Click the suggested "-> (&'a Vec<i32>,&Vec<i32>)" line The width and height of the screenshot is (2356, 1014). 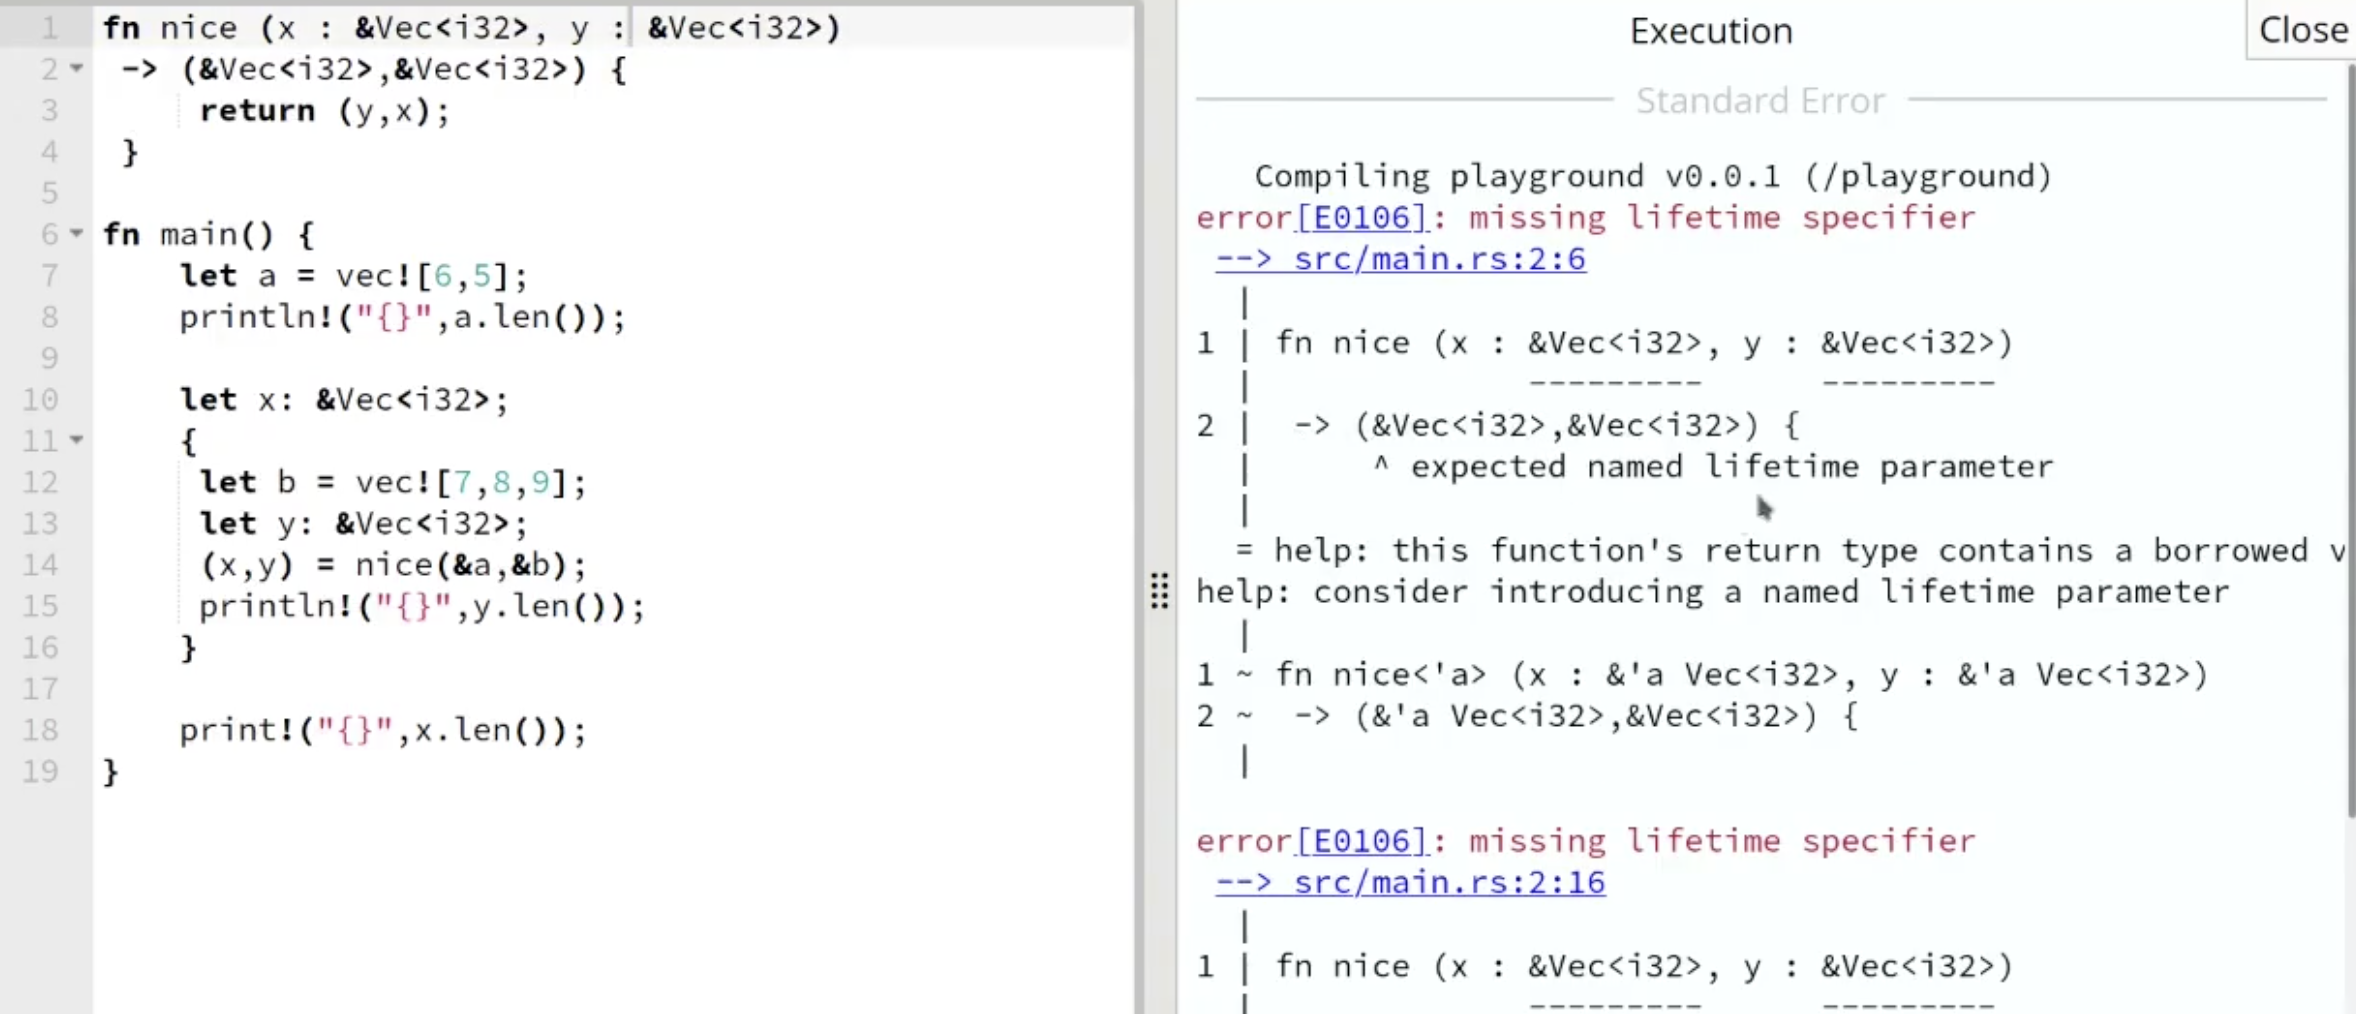pos(1575,717)
